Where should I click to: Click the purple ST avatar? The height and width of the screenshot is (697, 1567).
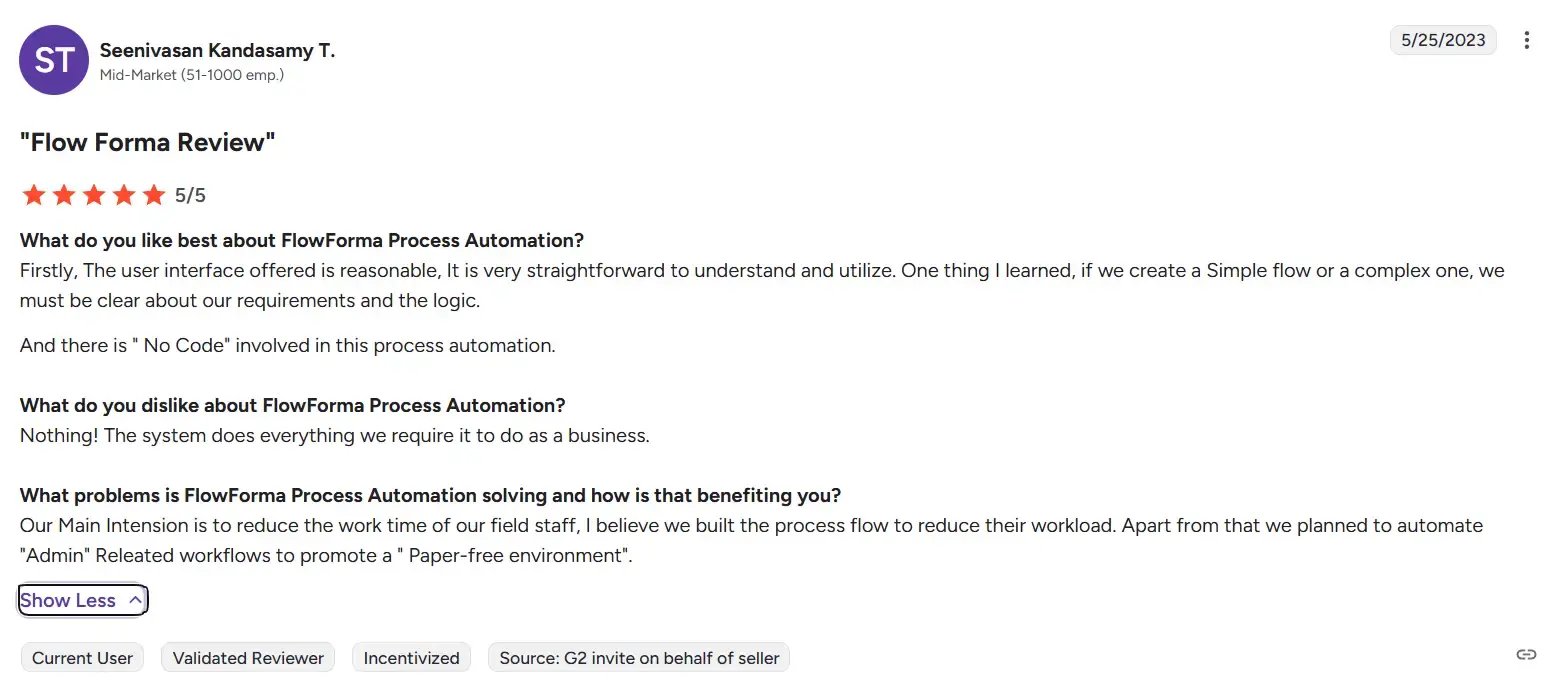click(x=54, y=60)
